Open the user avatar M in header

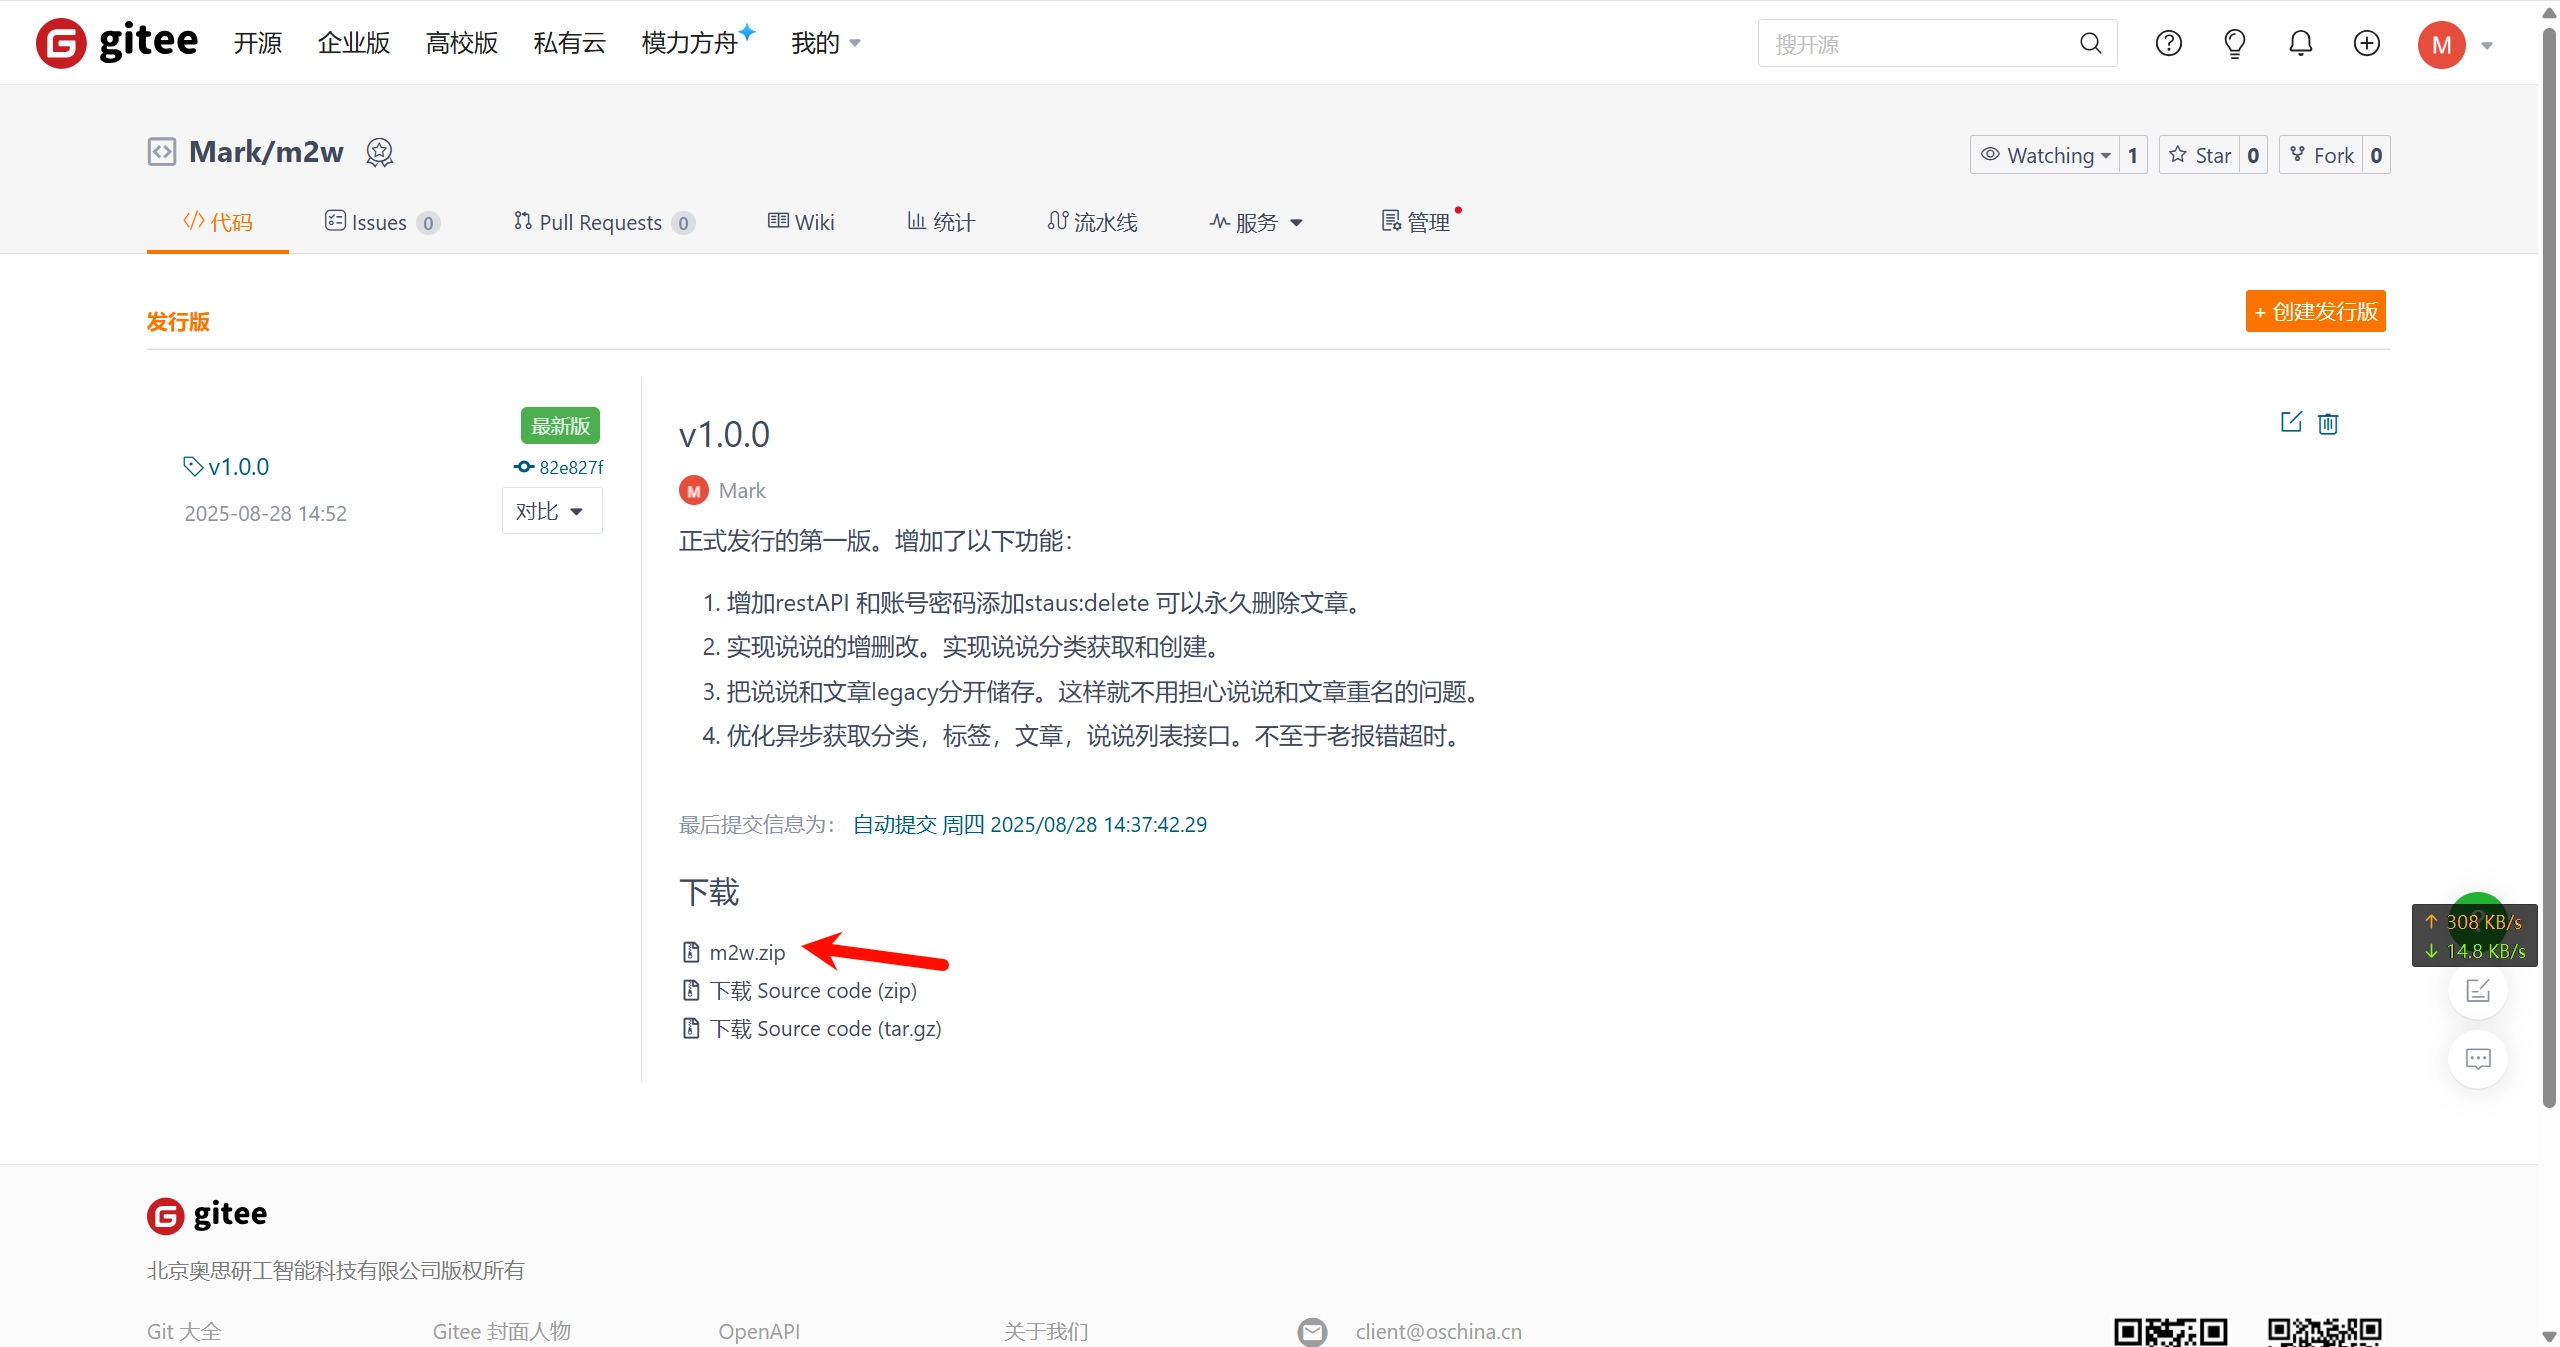point(2441,45)
